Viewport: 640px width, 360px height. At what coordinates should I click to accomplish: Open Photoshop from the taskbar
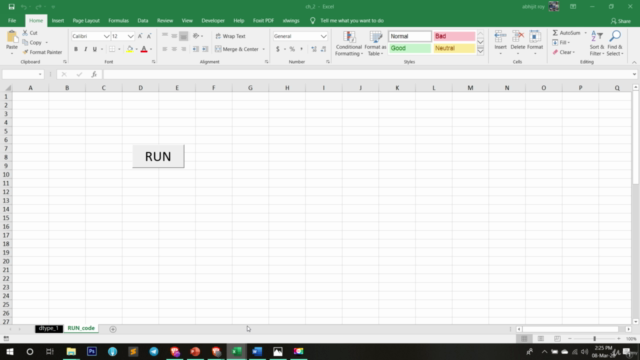(x=92, y=351)
